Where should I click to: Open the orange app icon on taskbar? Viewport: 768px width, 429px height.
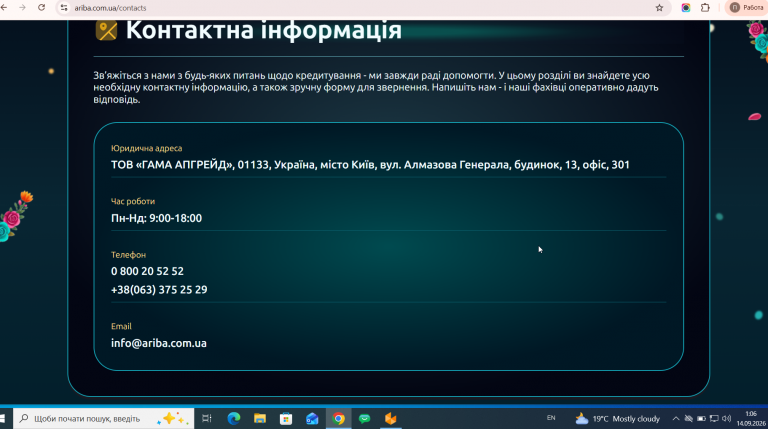(390, 419)
